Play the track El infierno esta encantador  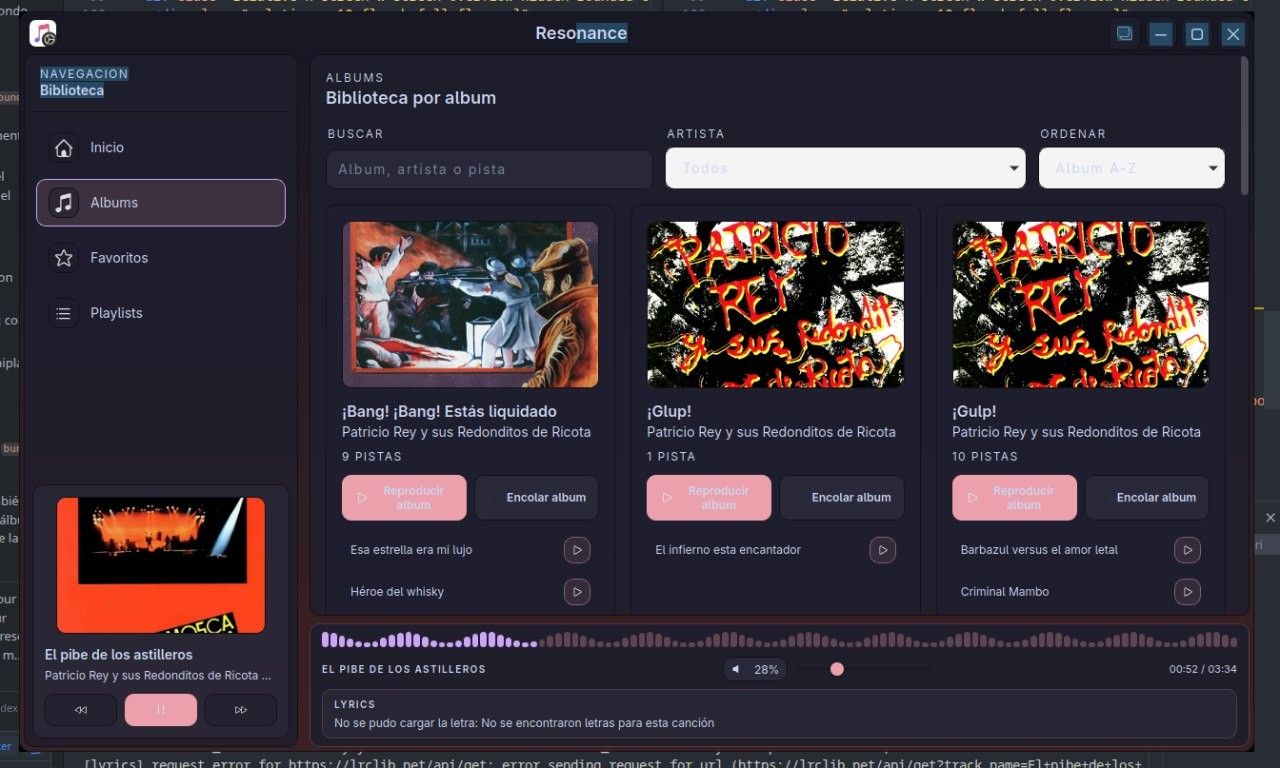[882, 550]
